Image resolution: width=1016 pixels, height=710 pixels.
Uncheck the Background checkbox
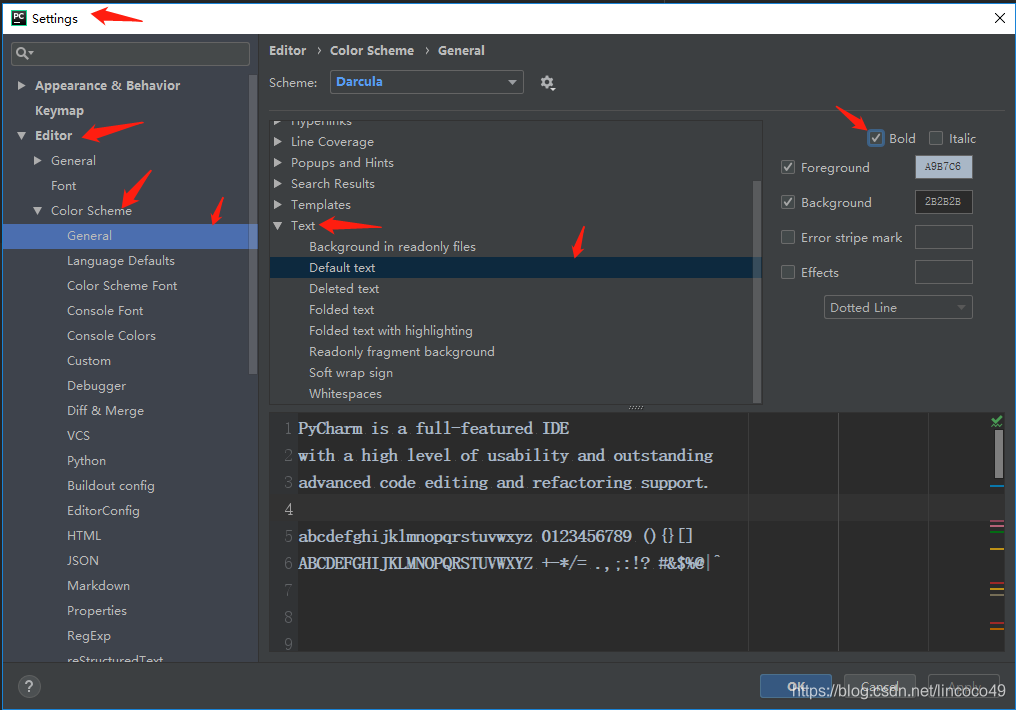tap(788, 202)
